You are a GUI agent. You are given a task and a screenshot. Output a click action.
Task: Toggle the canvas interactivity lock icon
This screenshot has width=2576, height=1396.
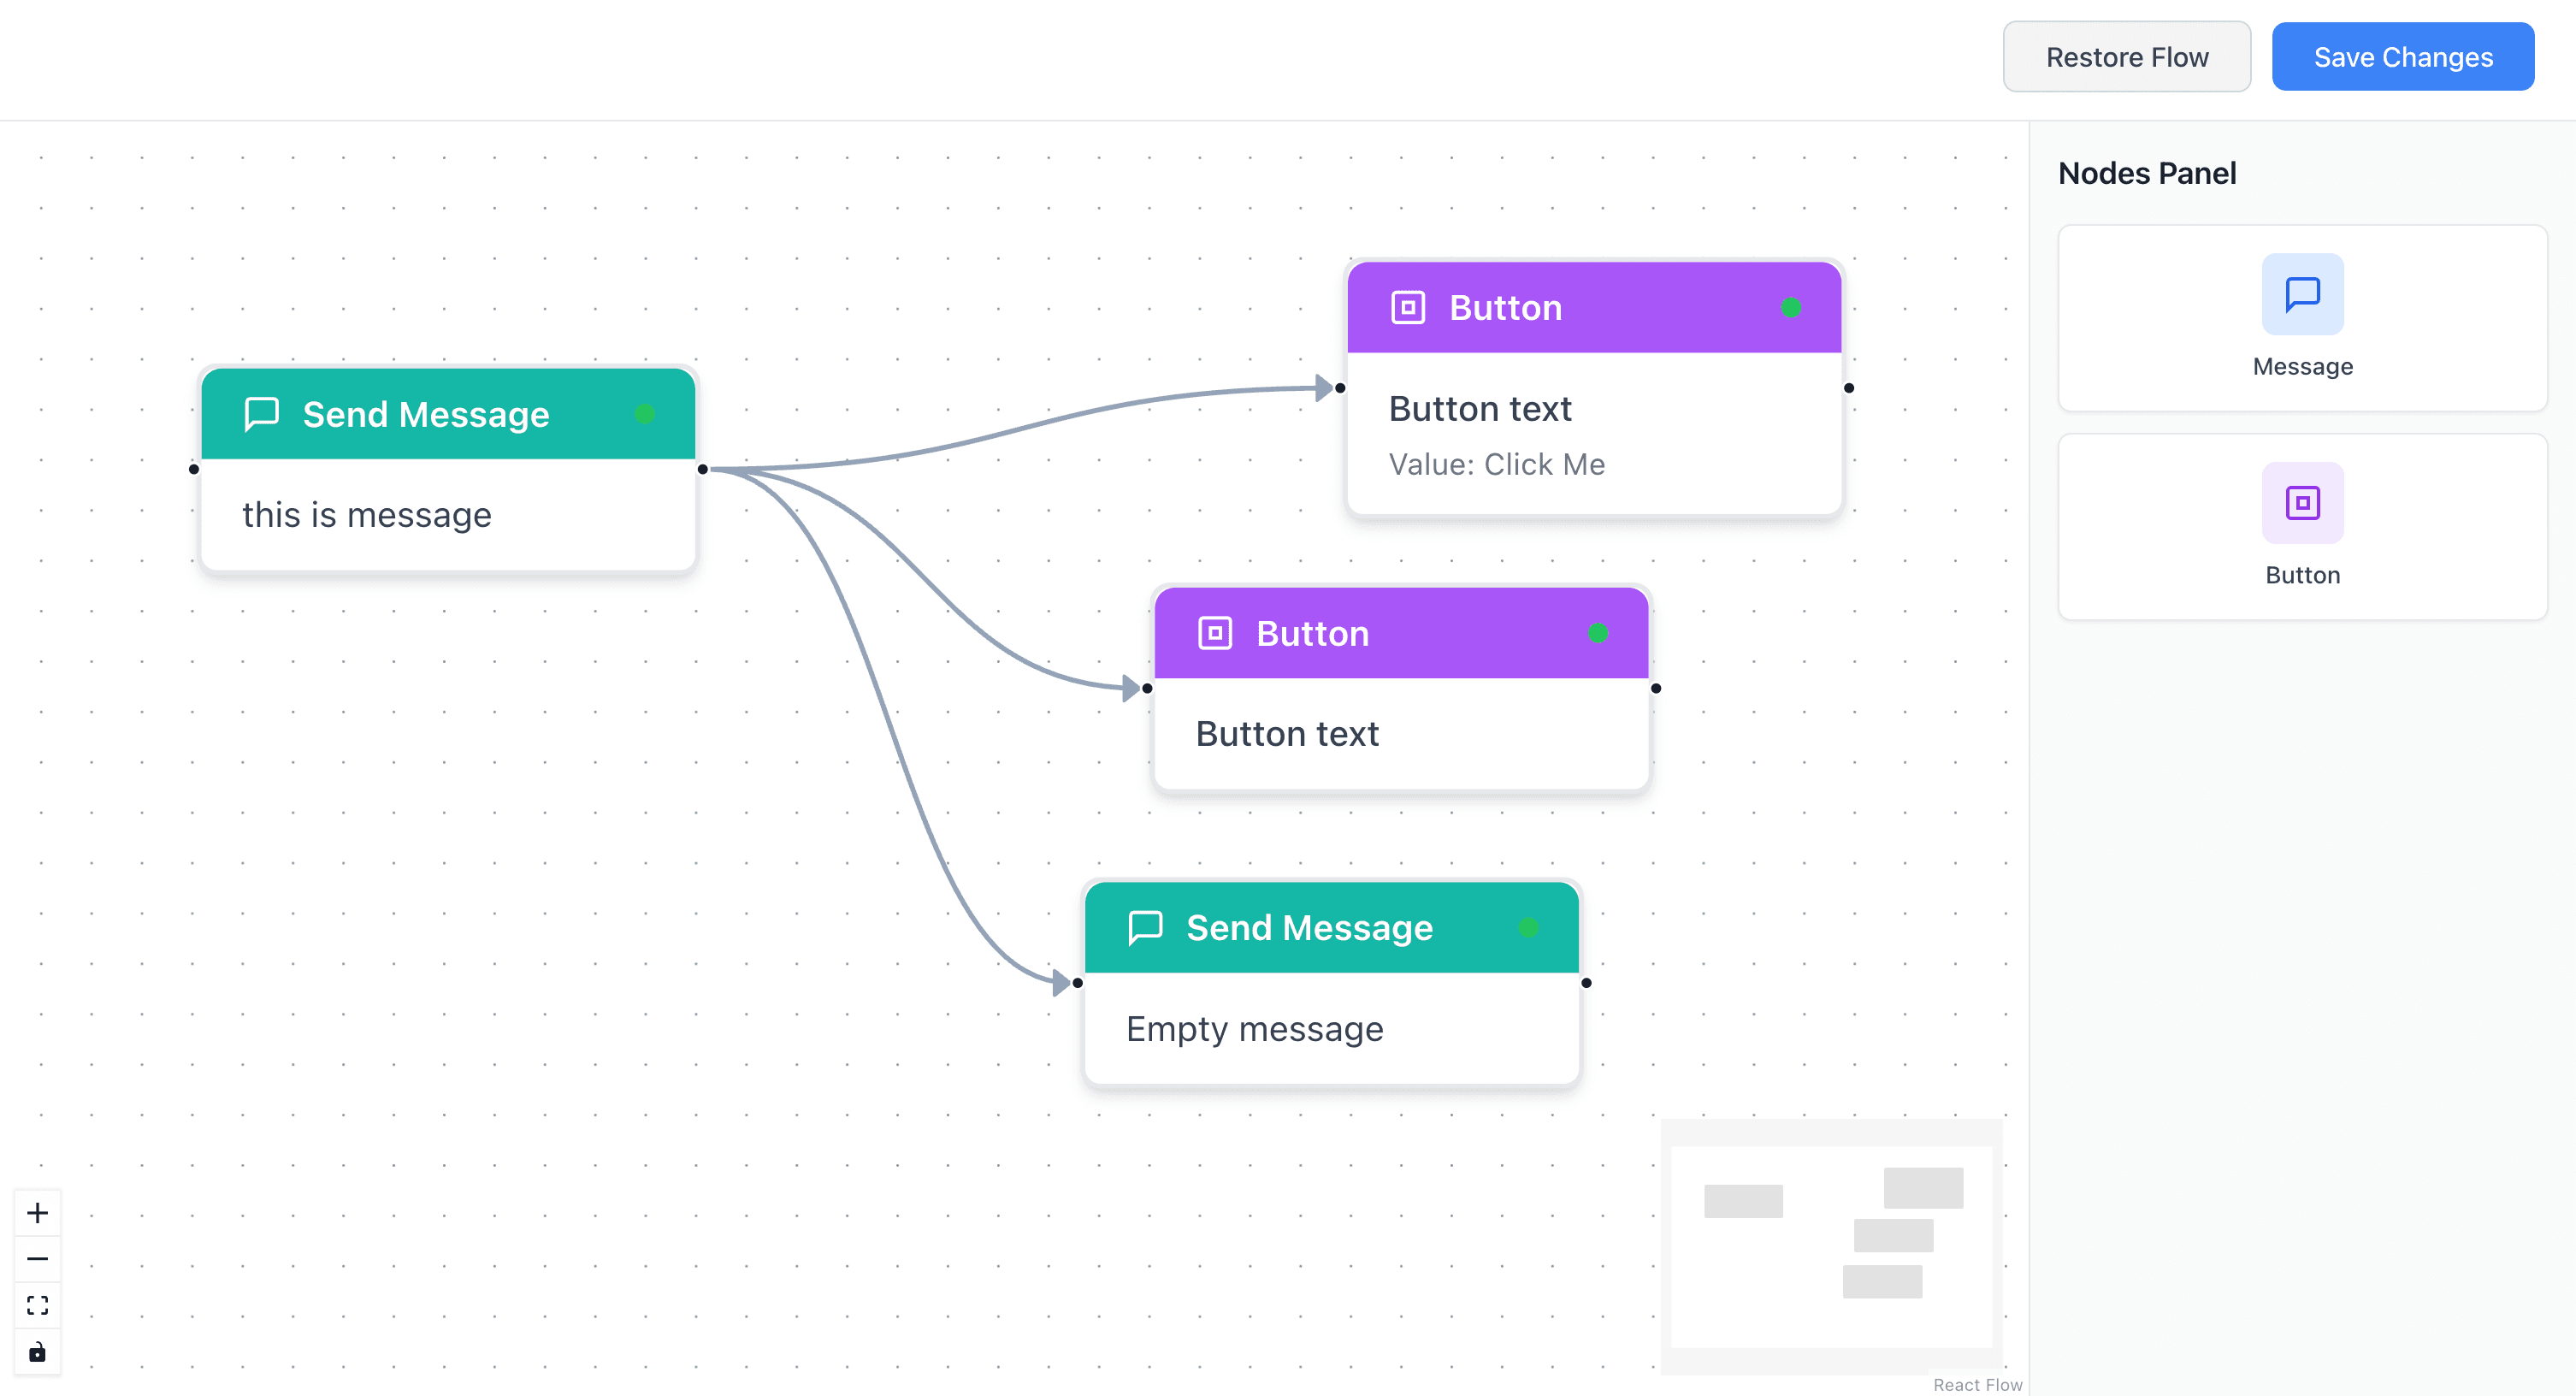point(37,1352)
